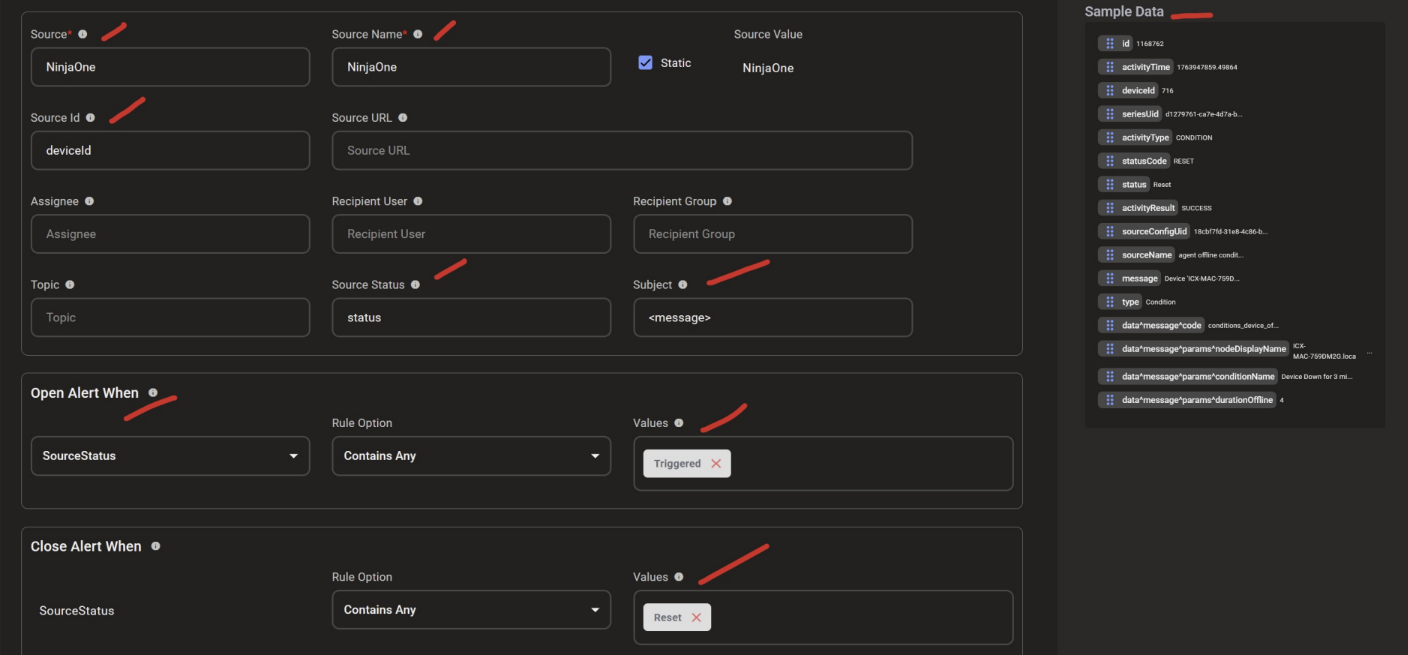Remove the Triggered value chip
The height and width of the screenshot is (655, 1408).
point(716,464)
